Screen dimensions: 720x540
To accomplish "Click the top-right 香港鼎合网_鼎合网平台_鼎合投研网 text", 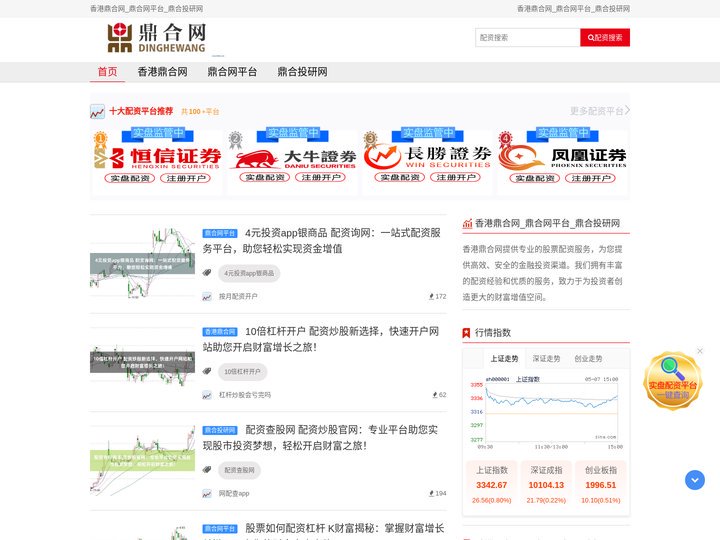I will click(574, 9).
